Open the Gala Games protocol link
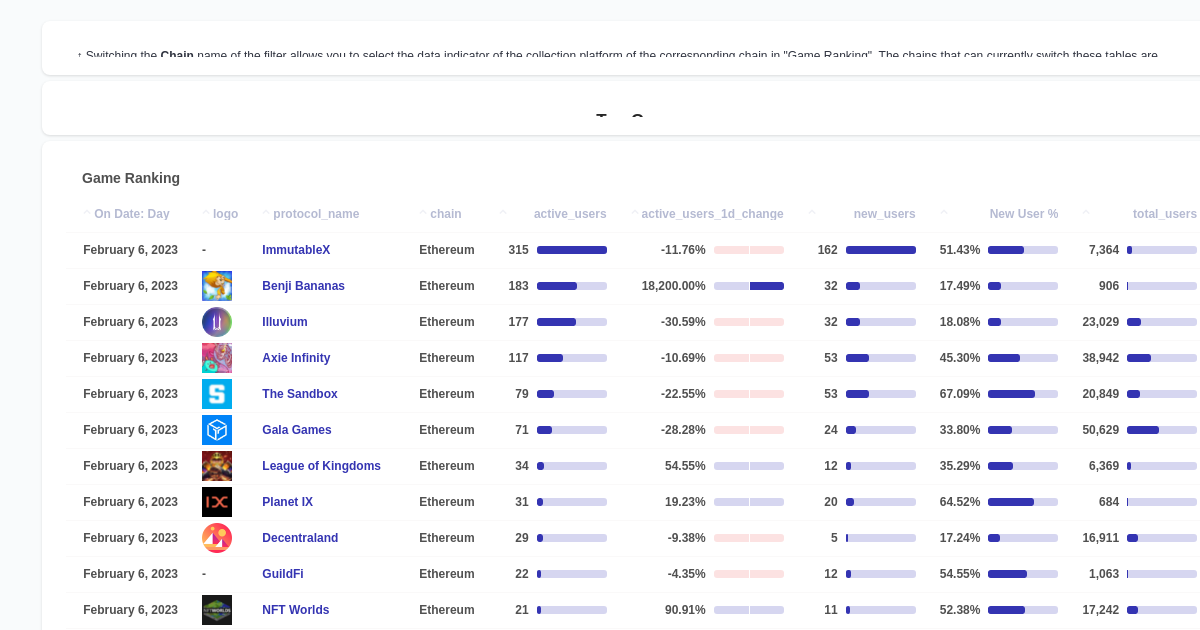This screenshot has width=1200, height=630. 296,430
